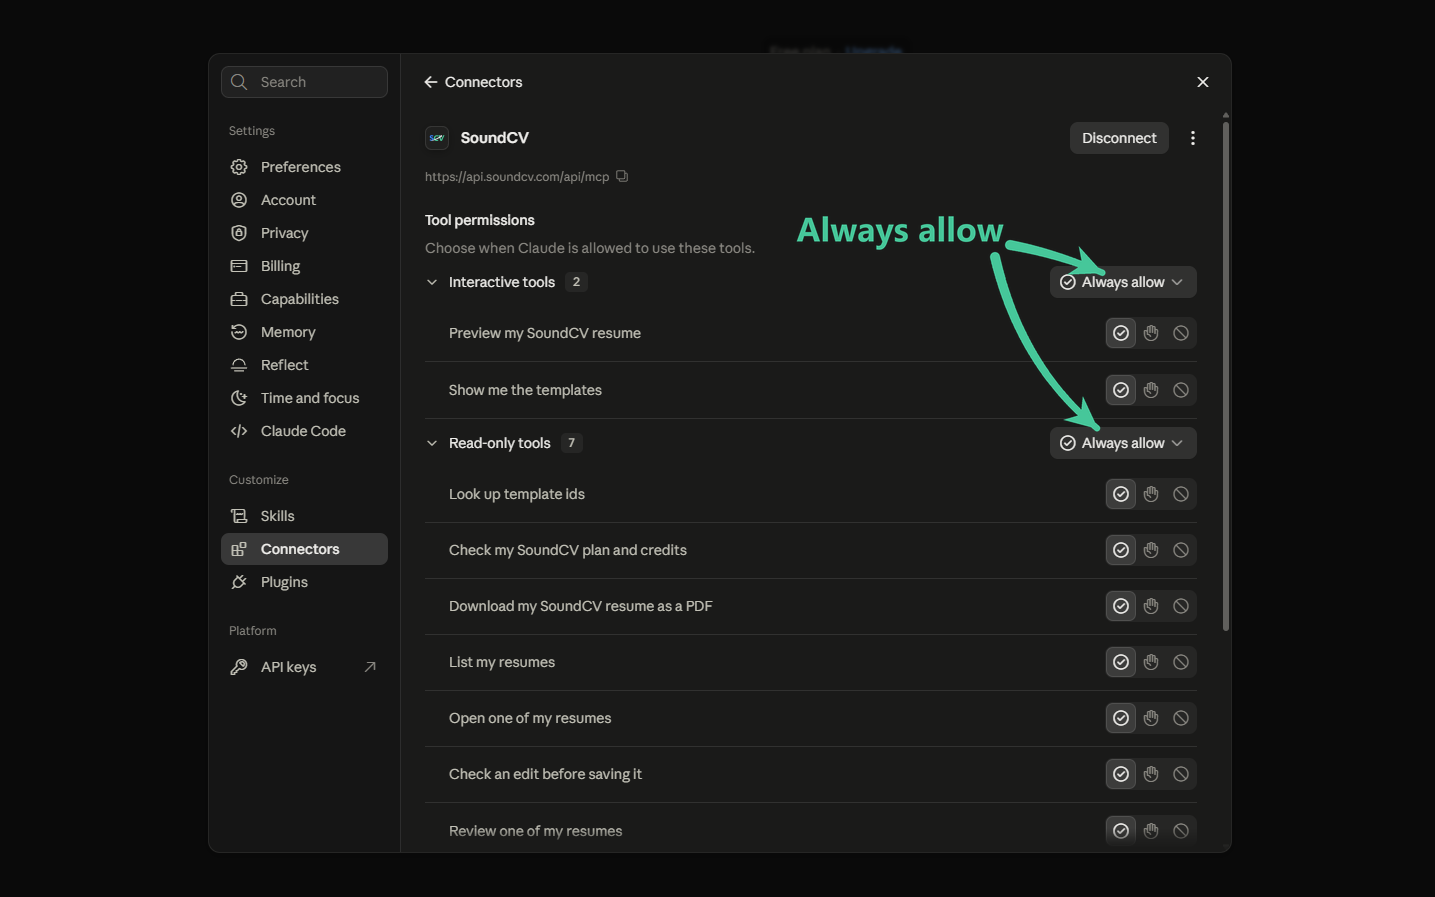
Task: Block Download my SoundCV resume as a PDF
Action: tap(1181, 606)
